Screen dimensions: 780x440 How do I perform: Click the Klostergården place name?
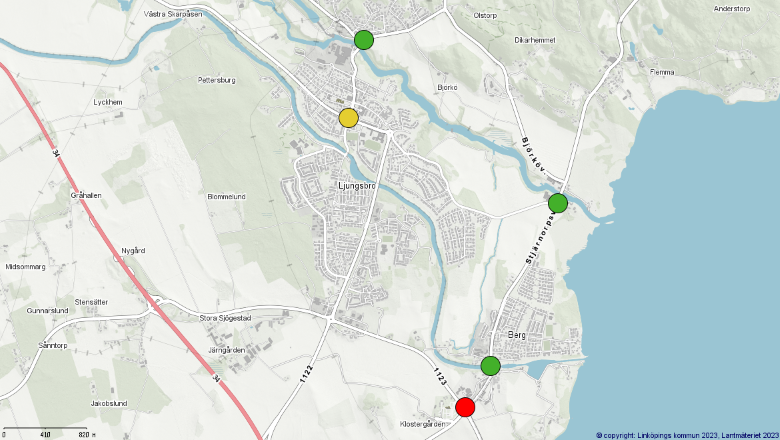(420, 424)
